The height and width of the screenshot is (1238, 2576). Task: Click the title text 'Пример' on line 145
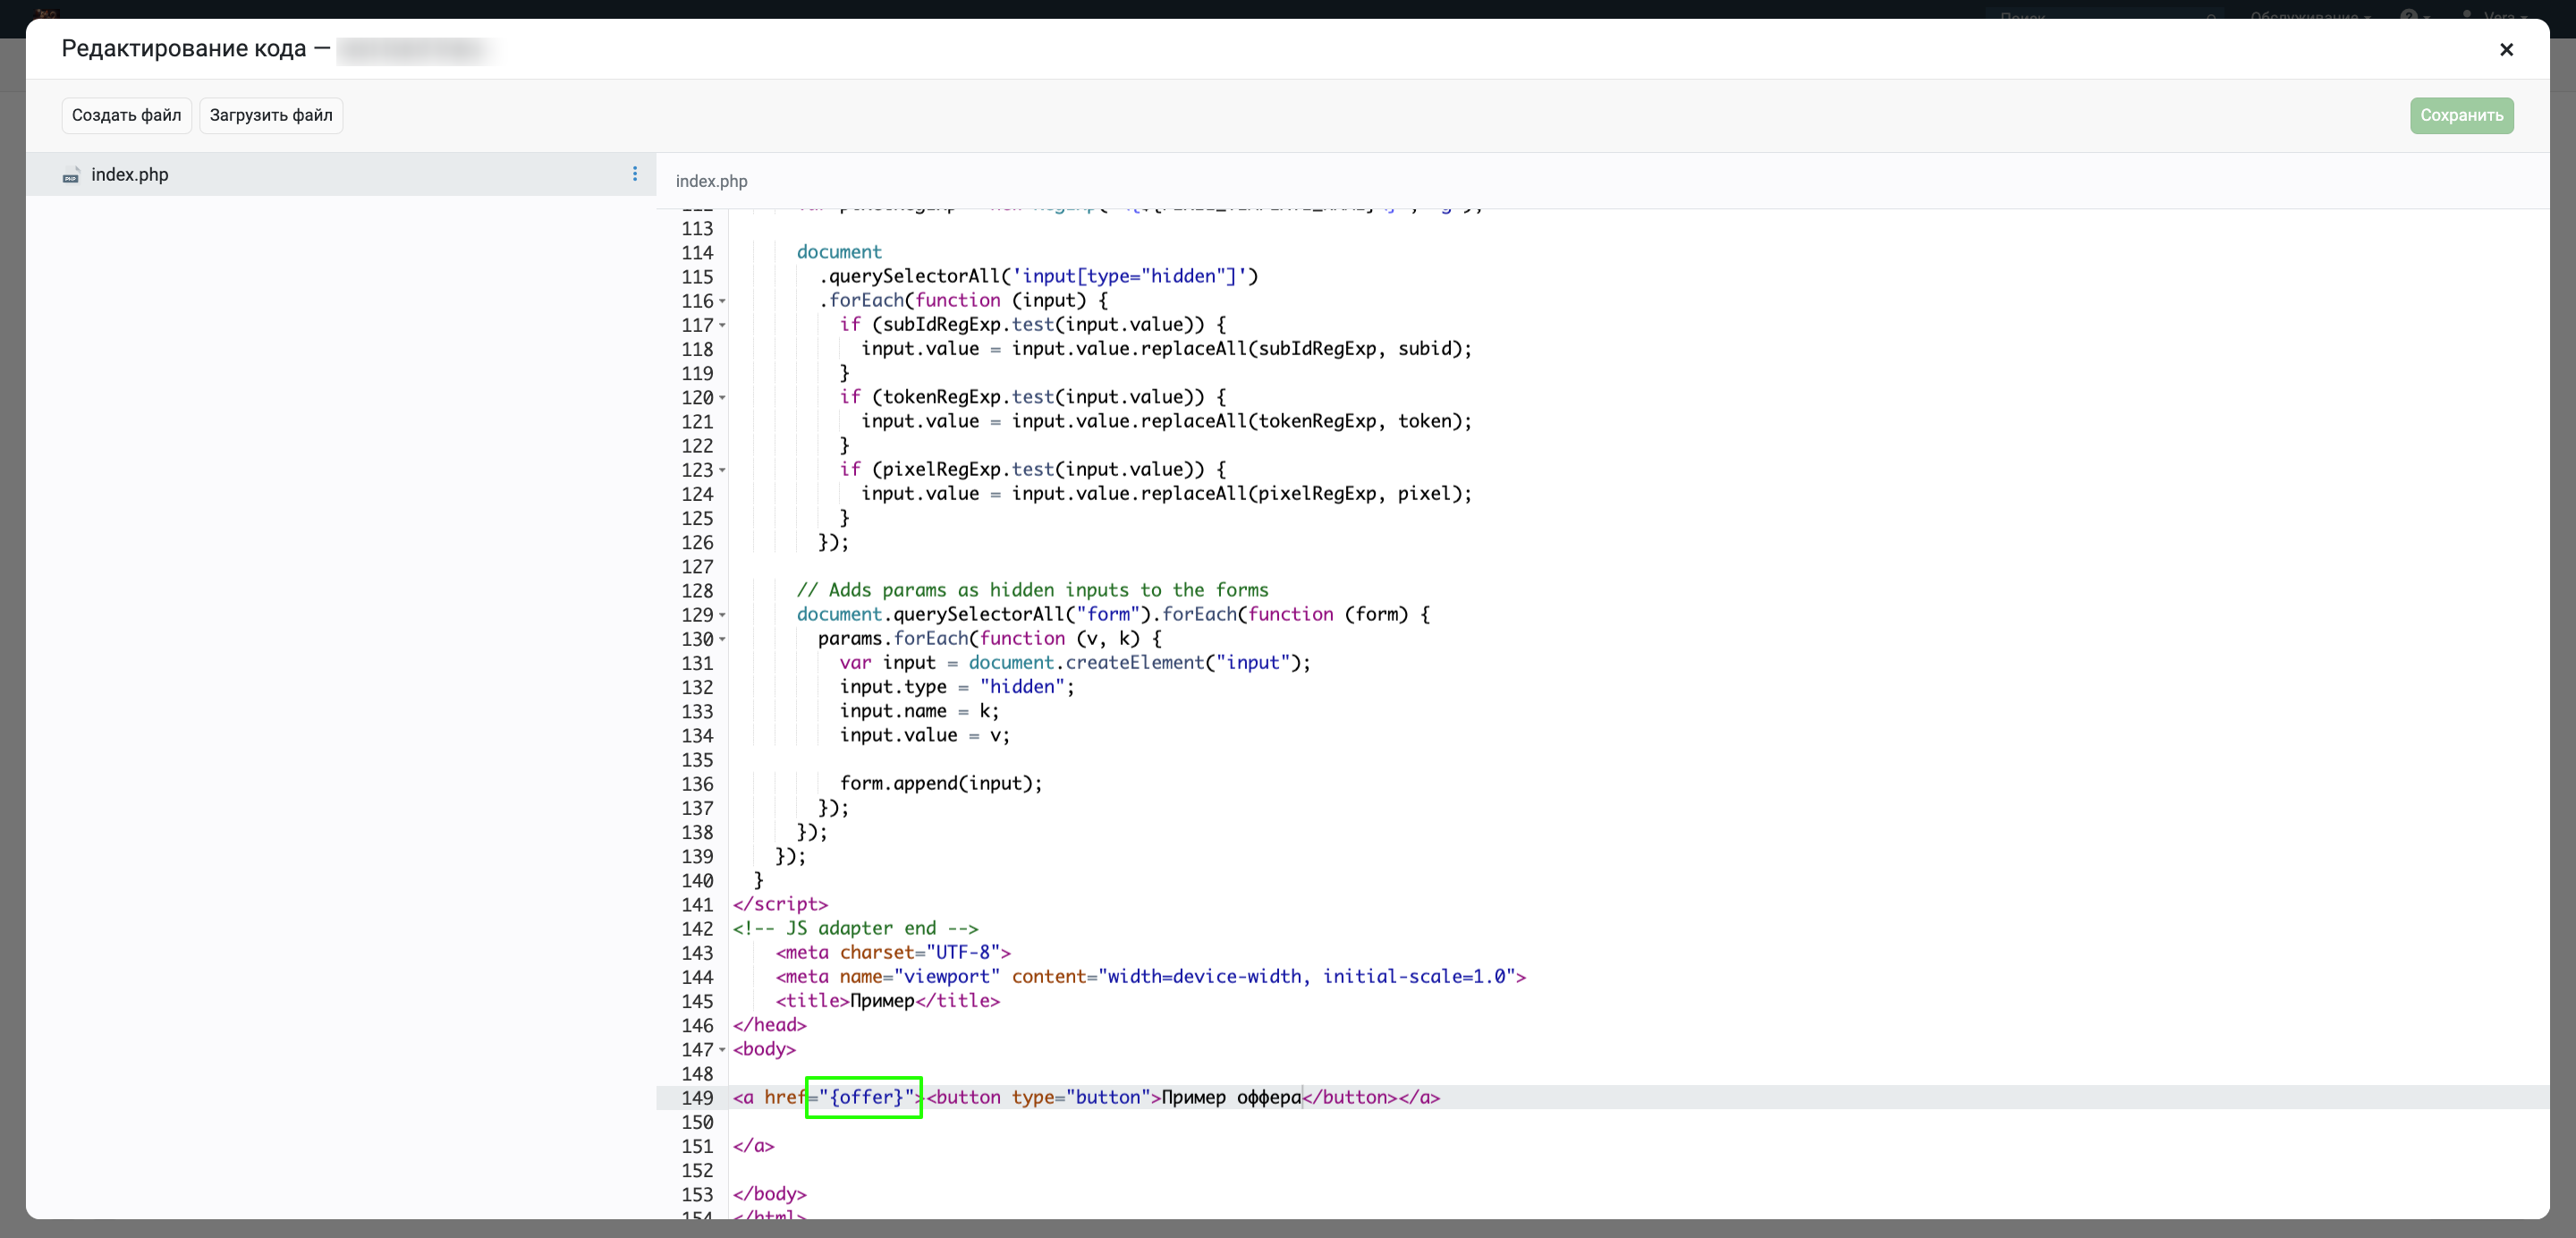point(882,1001)
